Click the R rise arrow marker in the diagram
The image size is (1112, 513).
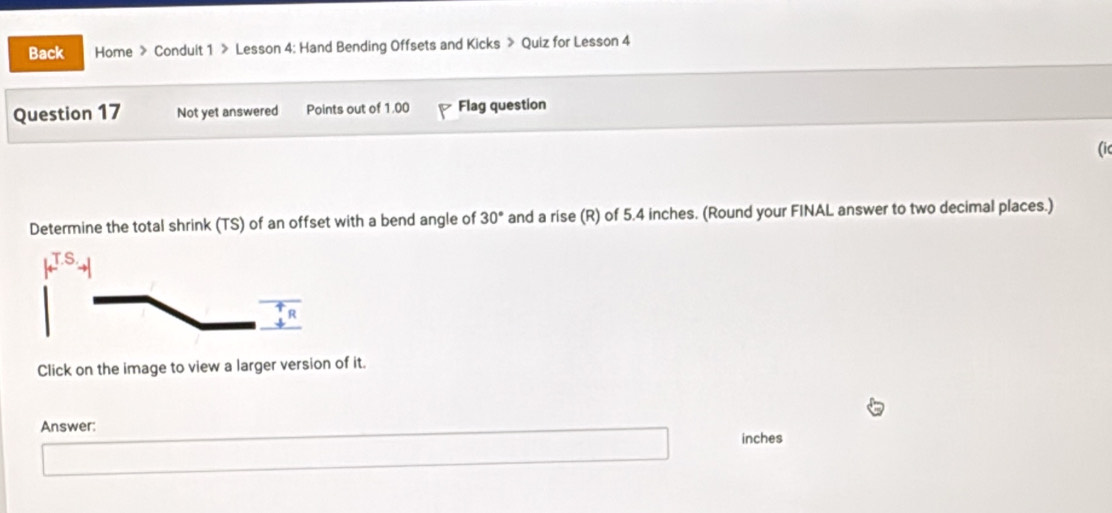click(280, 313)
